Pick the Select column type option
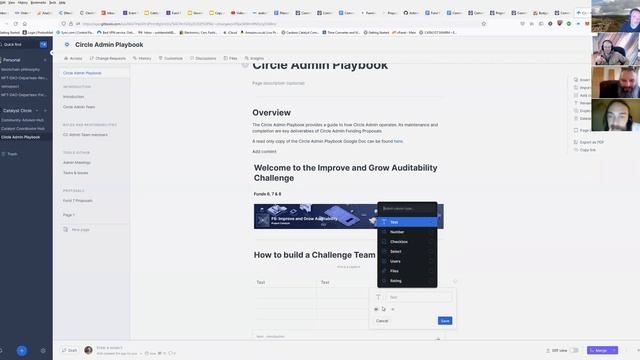 [x=407, y=251]
